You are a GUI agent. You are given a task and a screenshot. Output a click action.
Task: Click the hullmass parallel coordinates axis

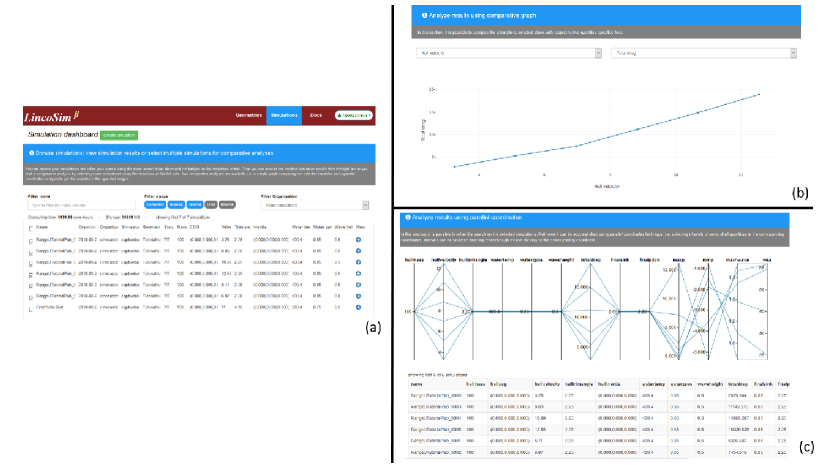tap(414, 311)
